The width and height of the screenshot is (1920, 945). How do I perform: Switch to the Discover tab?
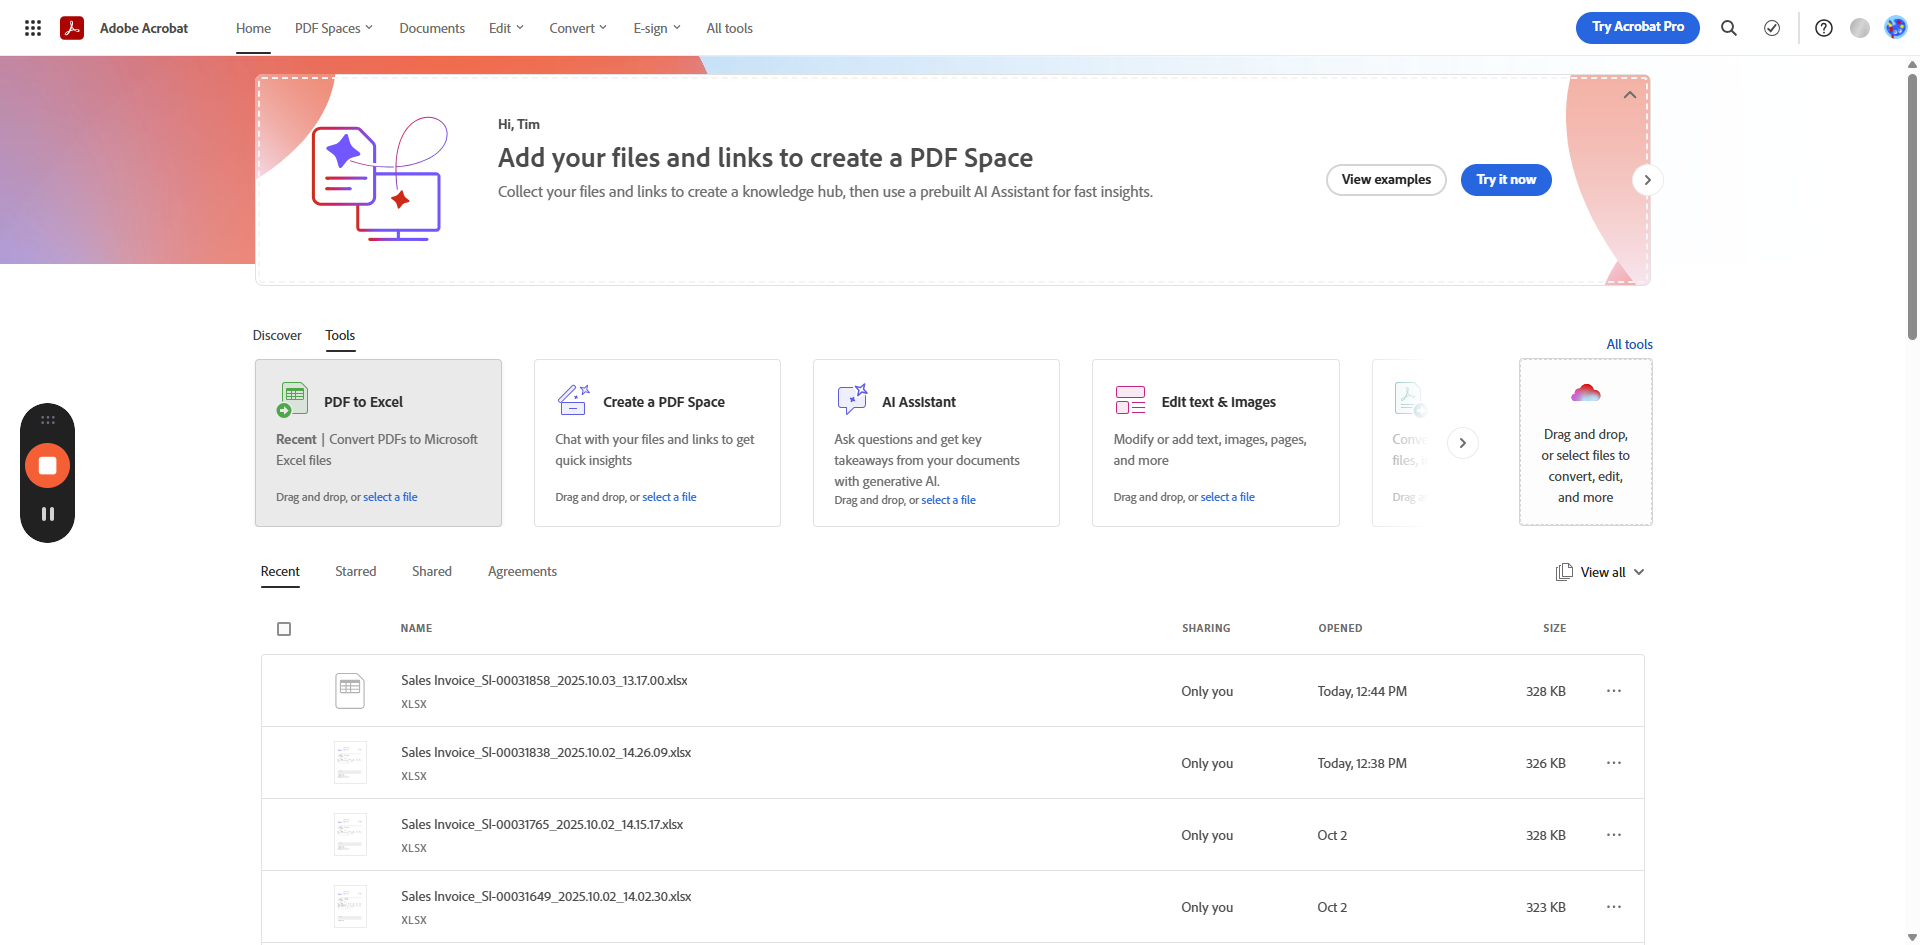point(277,335)
